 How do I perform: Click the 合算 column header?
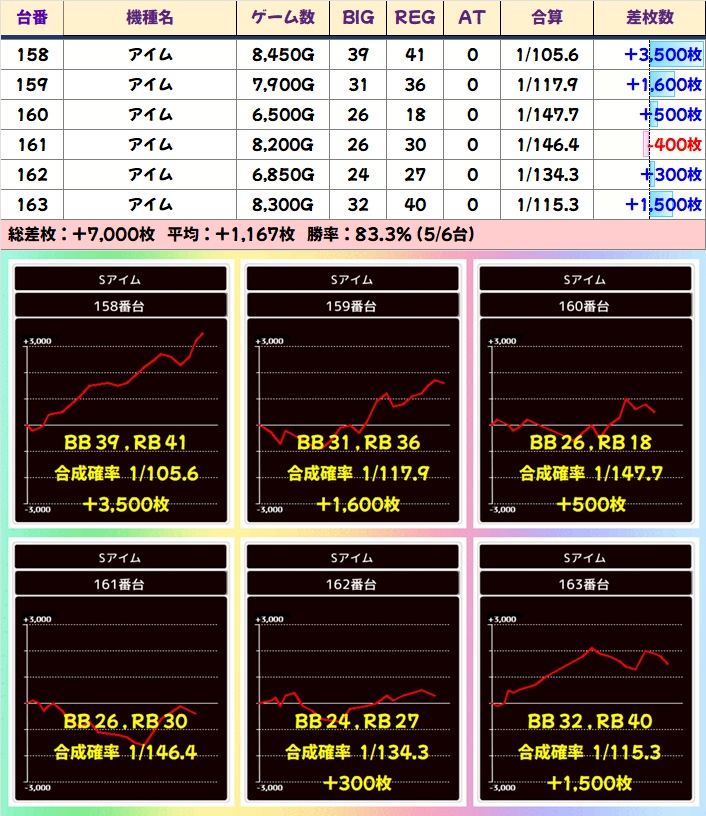coord(549,18)
